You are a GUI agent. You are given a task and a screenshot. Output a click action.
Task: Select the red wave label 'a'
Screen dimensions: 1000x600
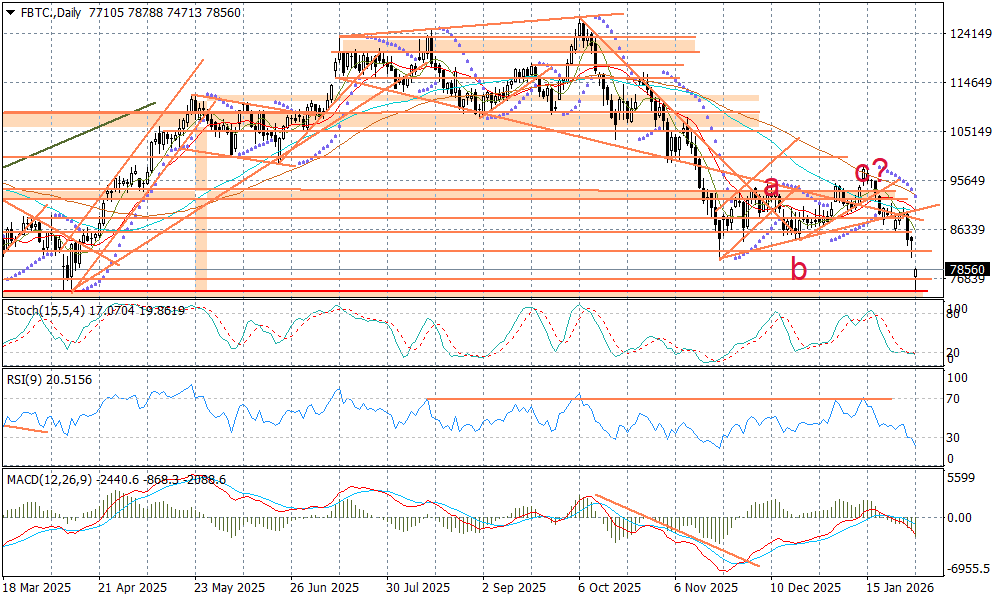(x=771, y=187)
